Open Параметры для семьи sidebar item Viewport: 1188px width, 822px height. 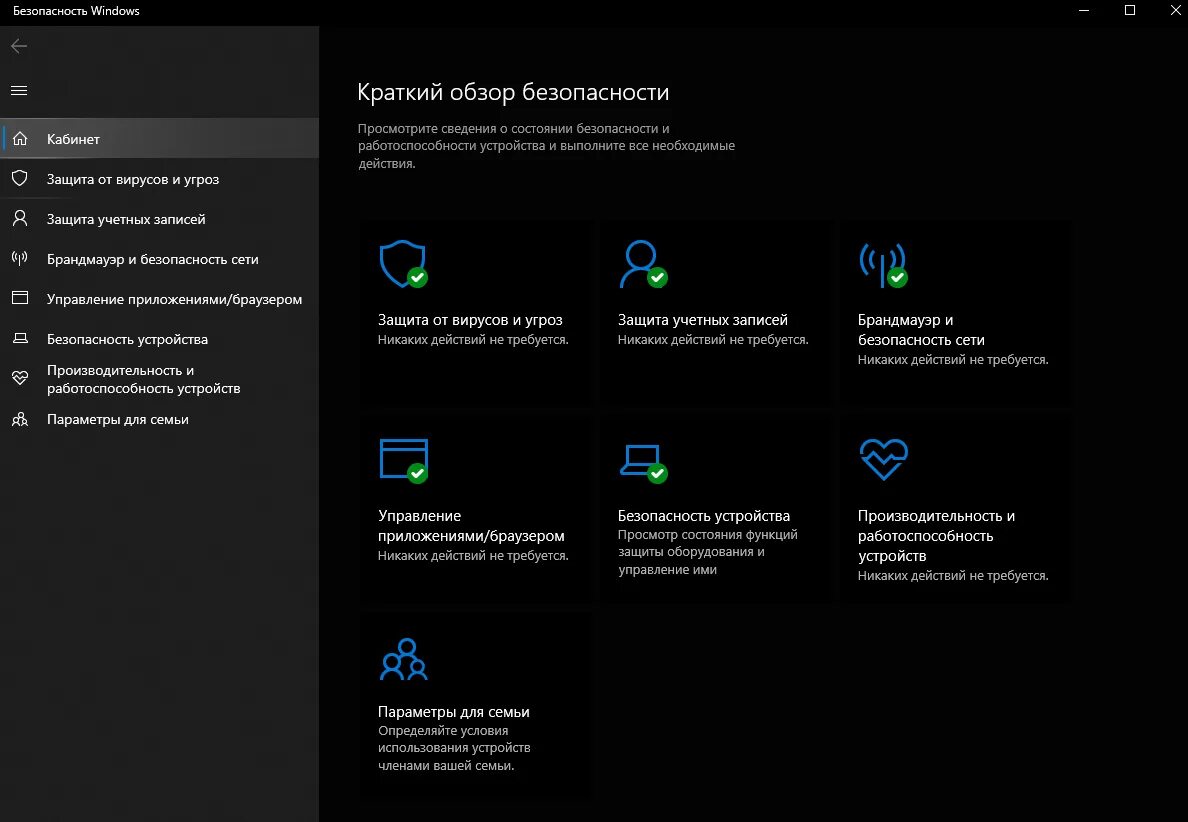[x=159, y=419]
